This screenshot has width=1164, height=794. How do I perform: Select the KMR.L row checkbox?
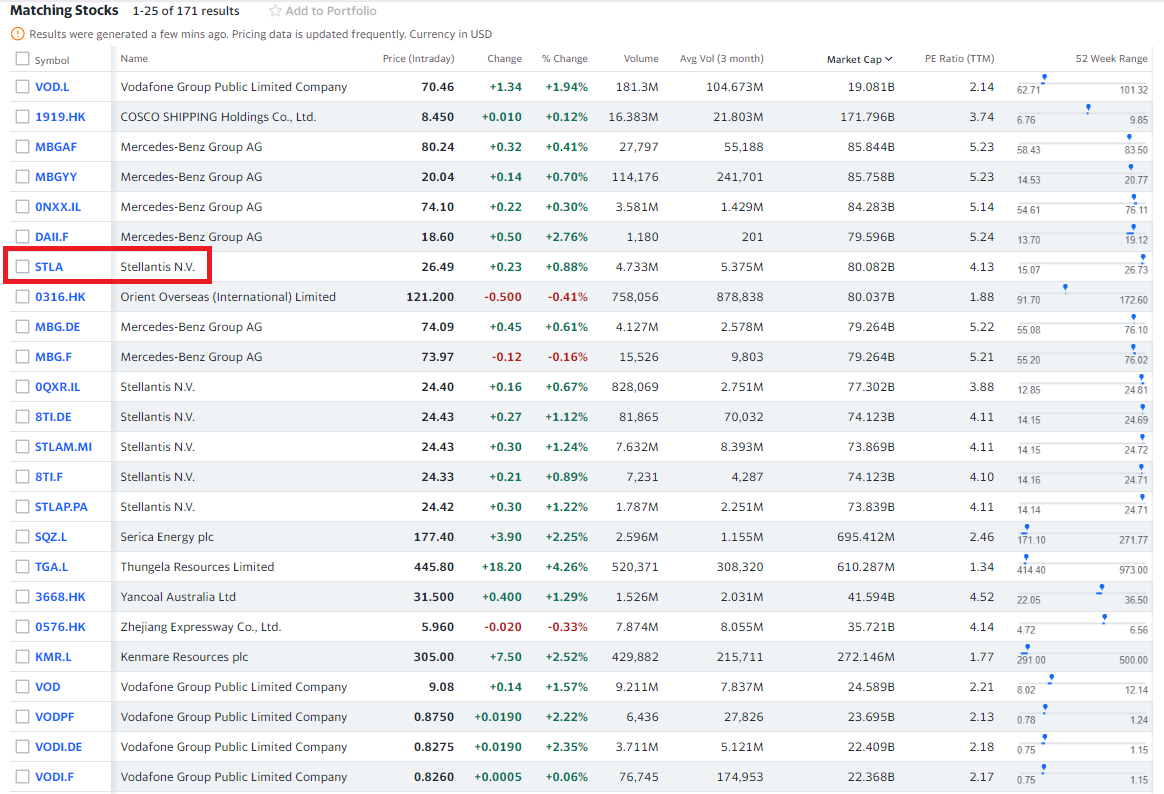[x=22, y=657]
